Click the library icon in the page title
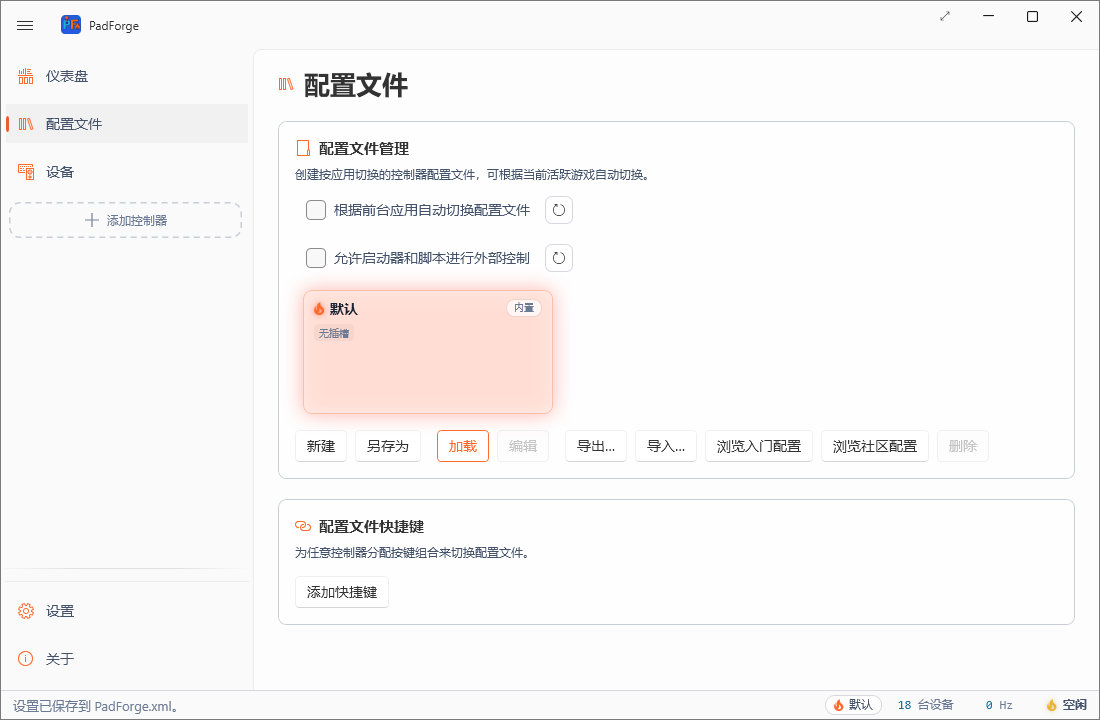Image resolution: width=1100 pixels, height=720 pixels. pos(286,84)
